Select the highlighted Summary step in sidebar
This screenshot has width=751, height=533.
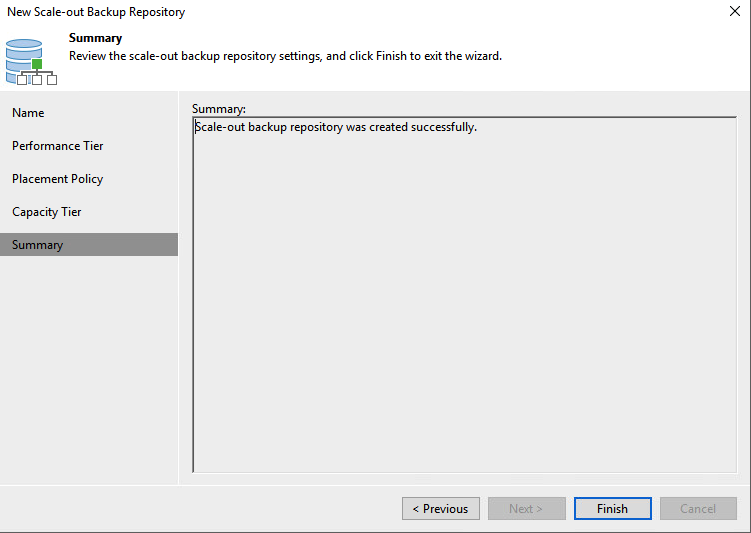coord(89,245)
